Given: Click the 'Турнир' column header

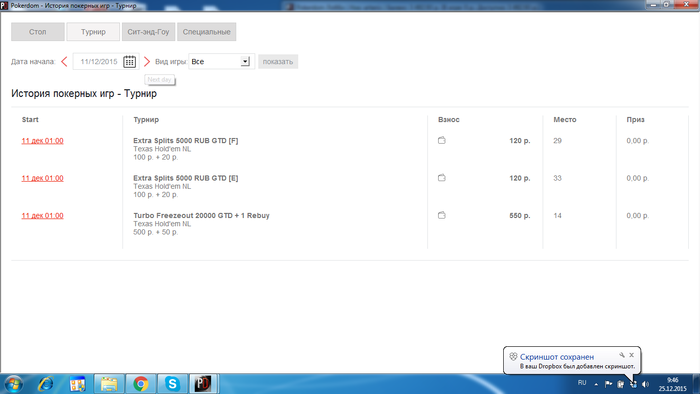Looking at the screenshot, I should point(146,120).
